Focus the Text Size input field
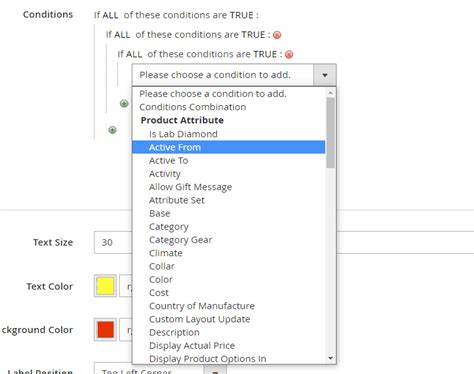Image resolution: width=474 pixels, height=374 pixels. 113,242
